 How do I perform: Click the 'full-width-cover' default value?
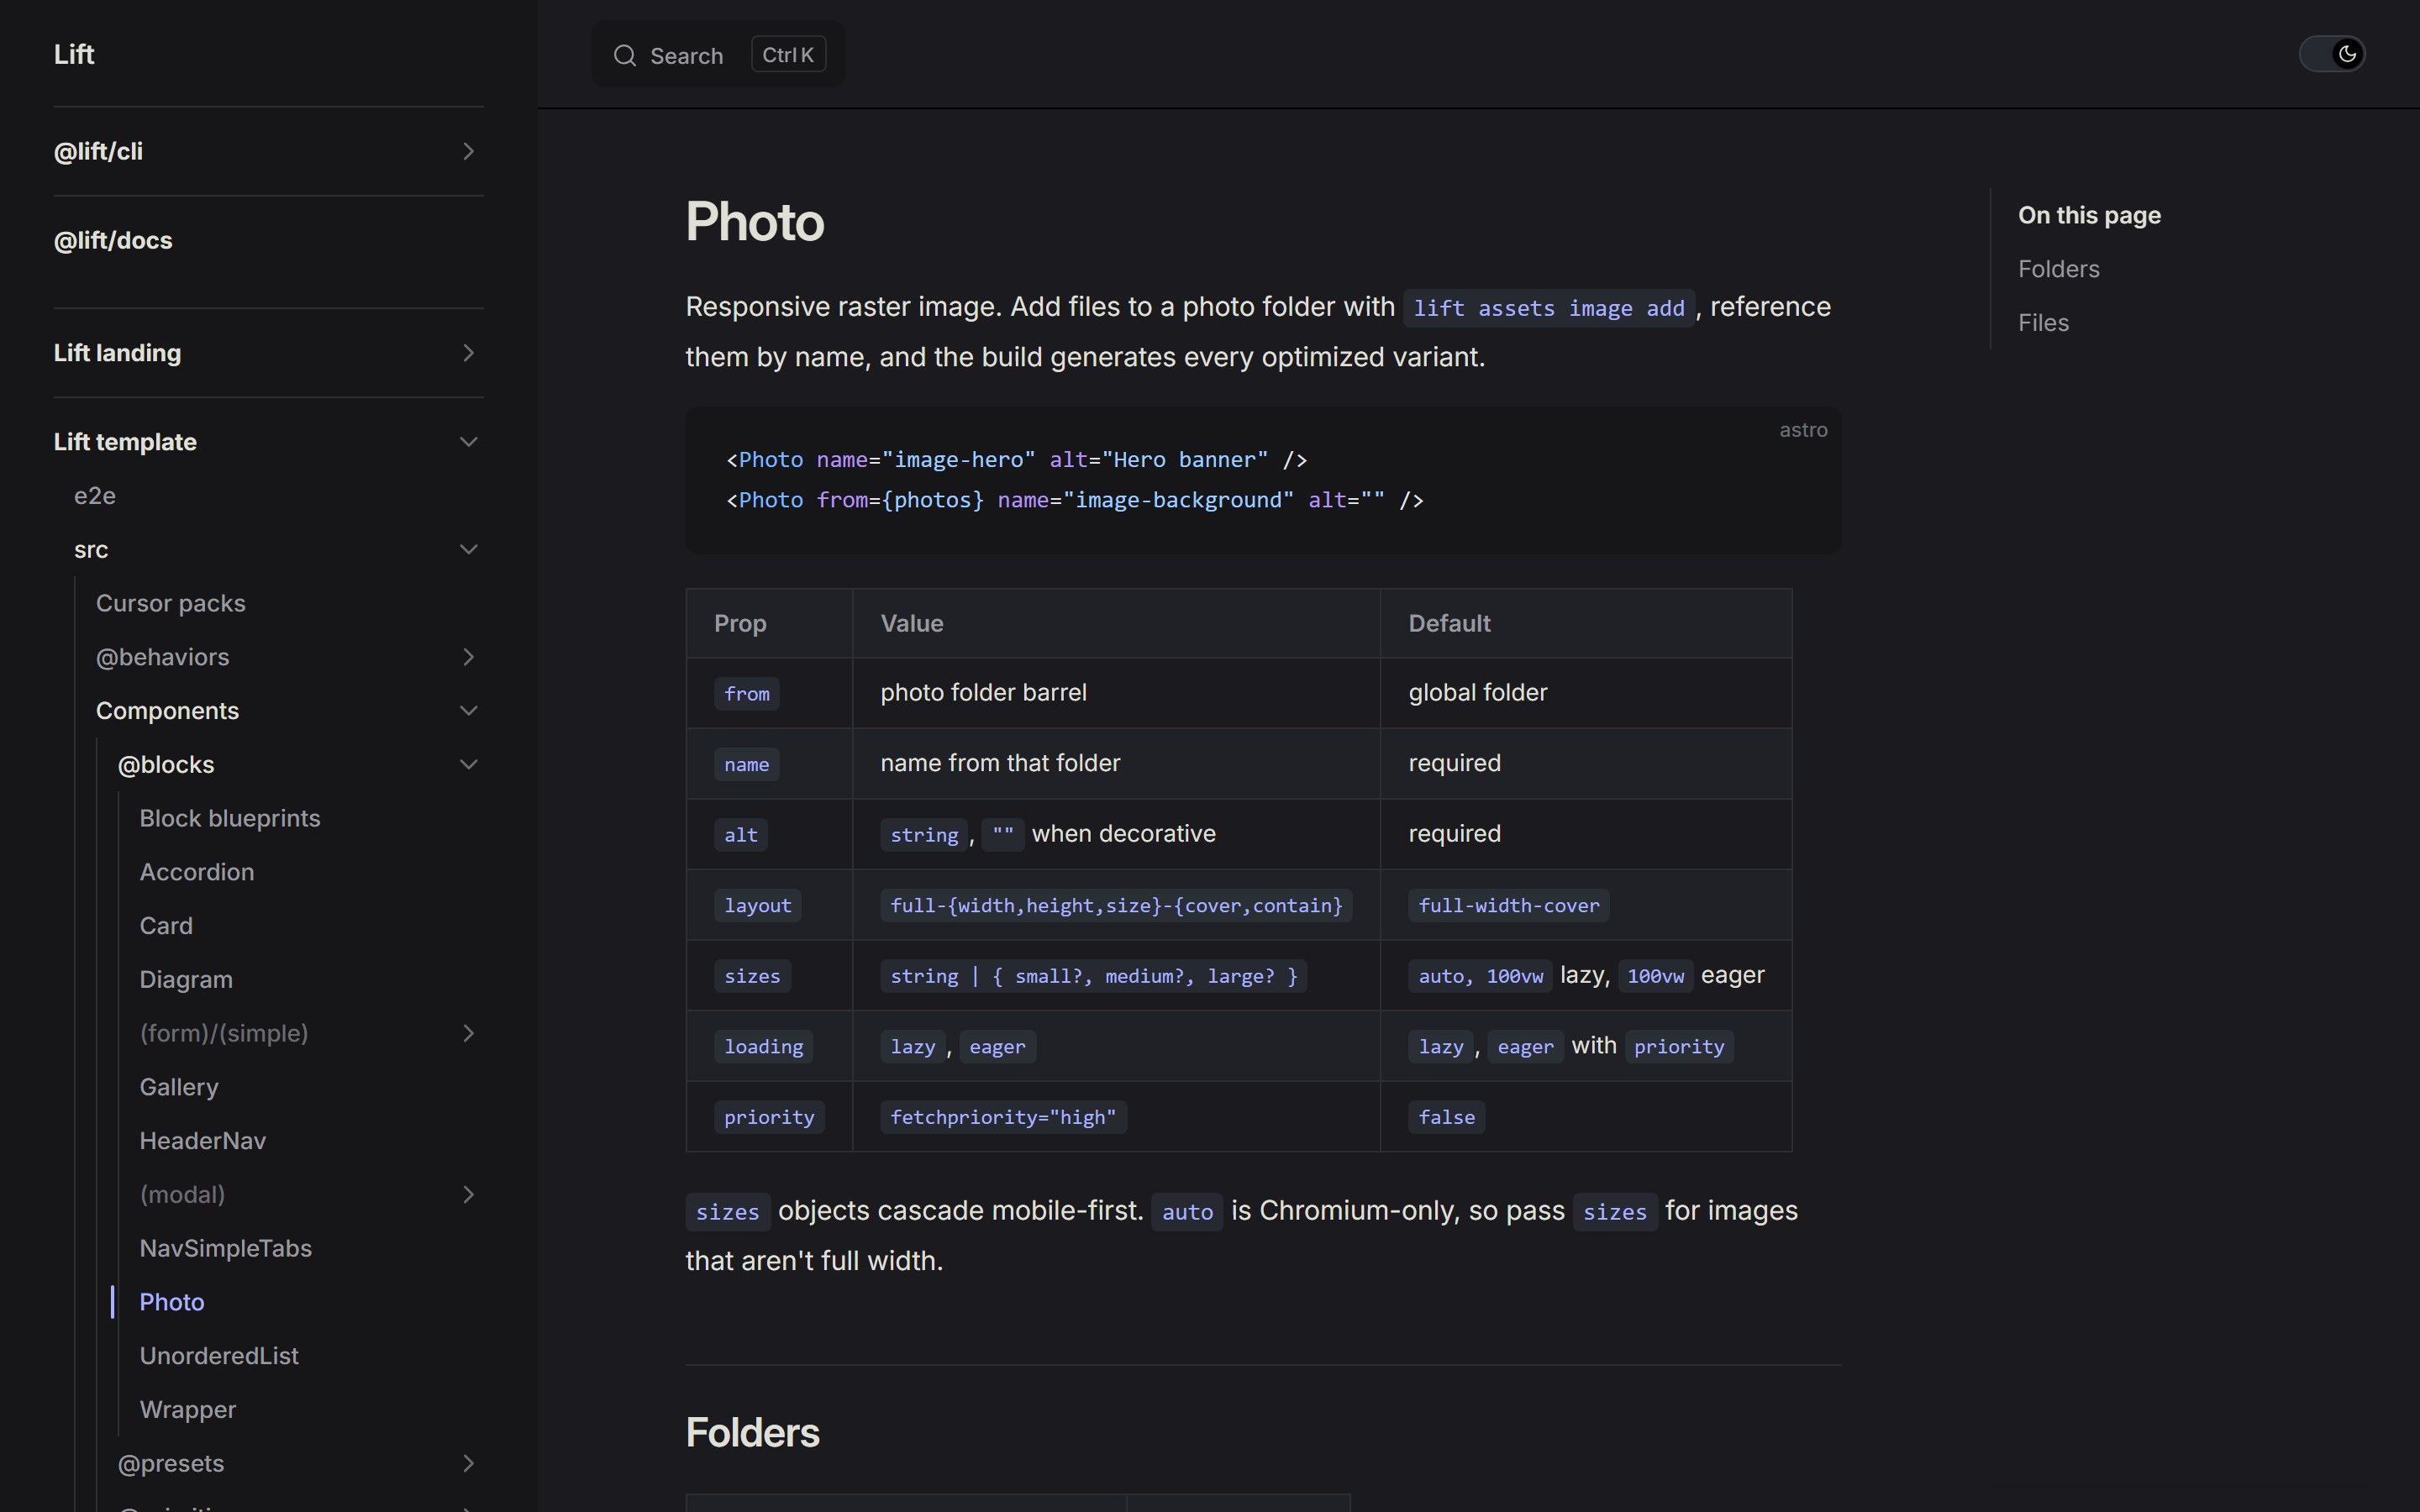tap(1509, 906)
